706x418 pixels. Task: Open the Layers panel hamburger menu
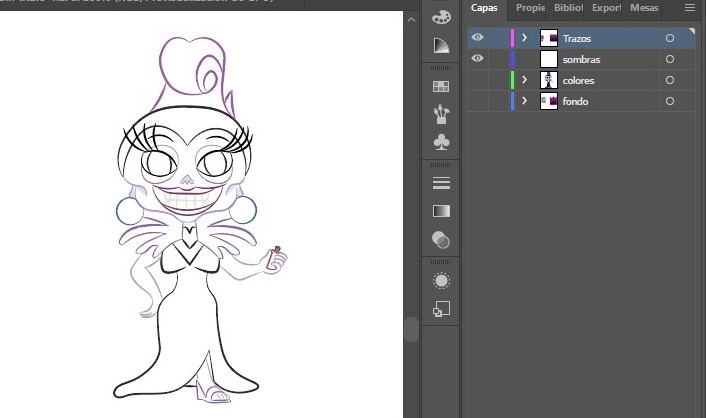coord(690,8)
